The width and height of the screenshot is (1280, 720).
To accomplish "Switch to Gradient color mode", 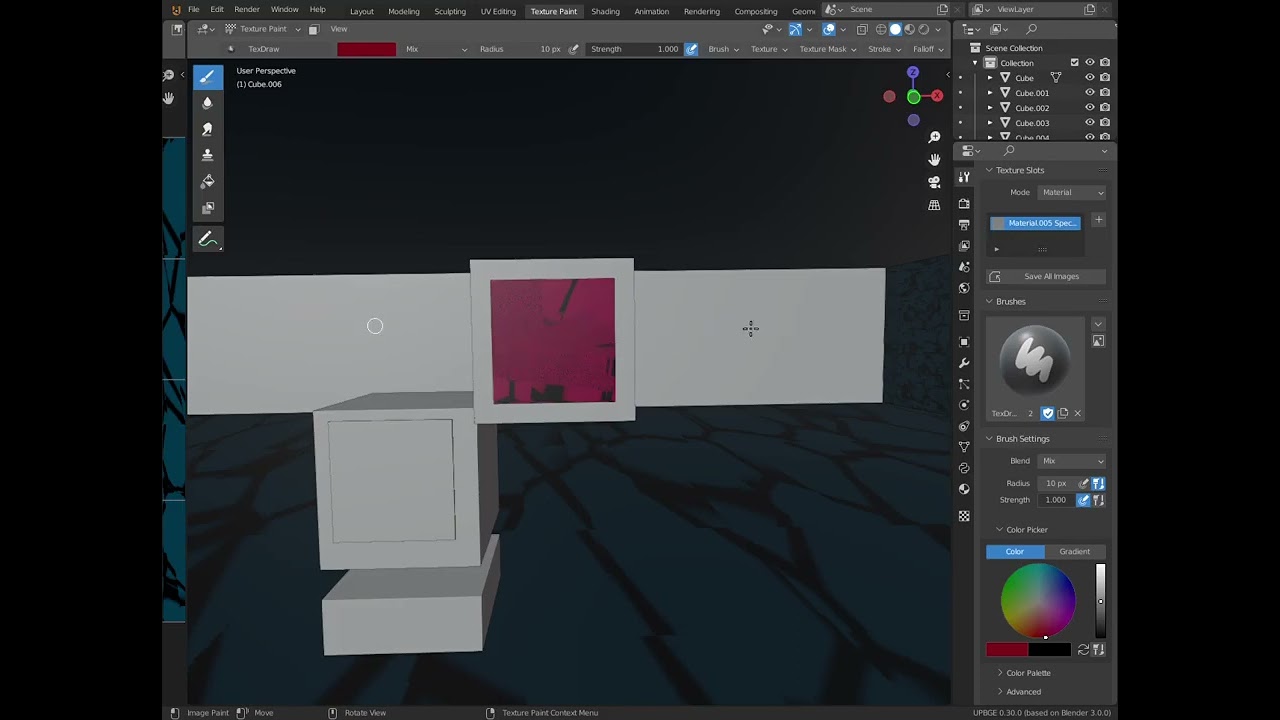I will (1075, 552).
